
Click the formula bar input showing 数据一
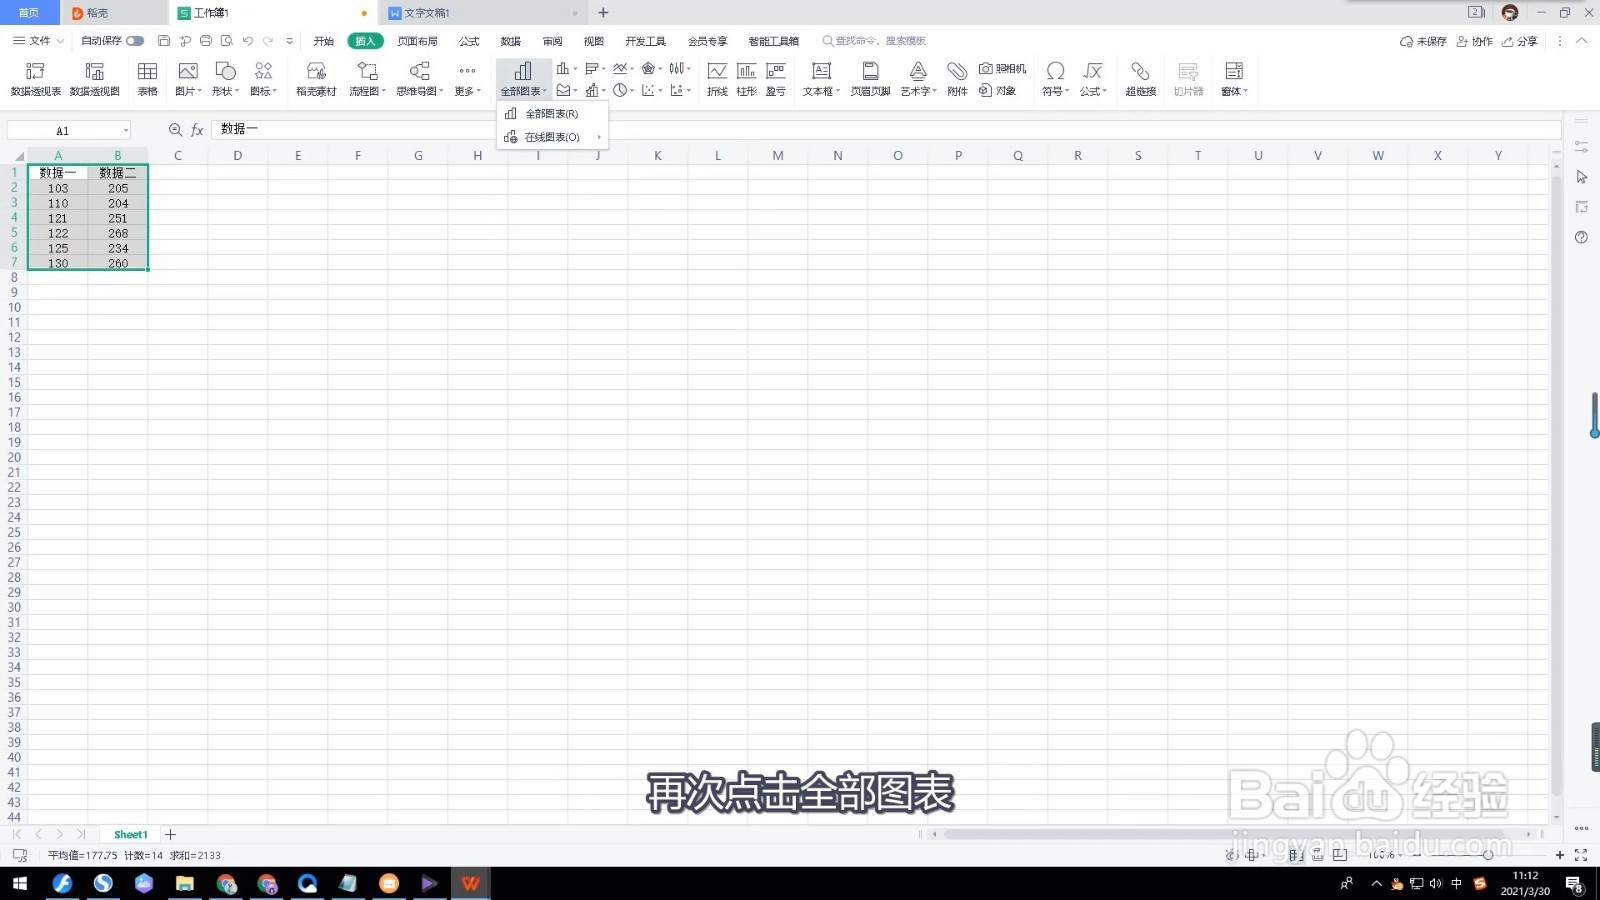click(885, 130)
